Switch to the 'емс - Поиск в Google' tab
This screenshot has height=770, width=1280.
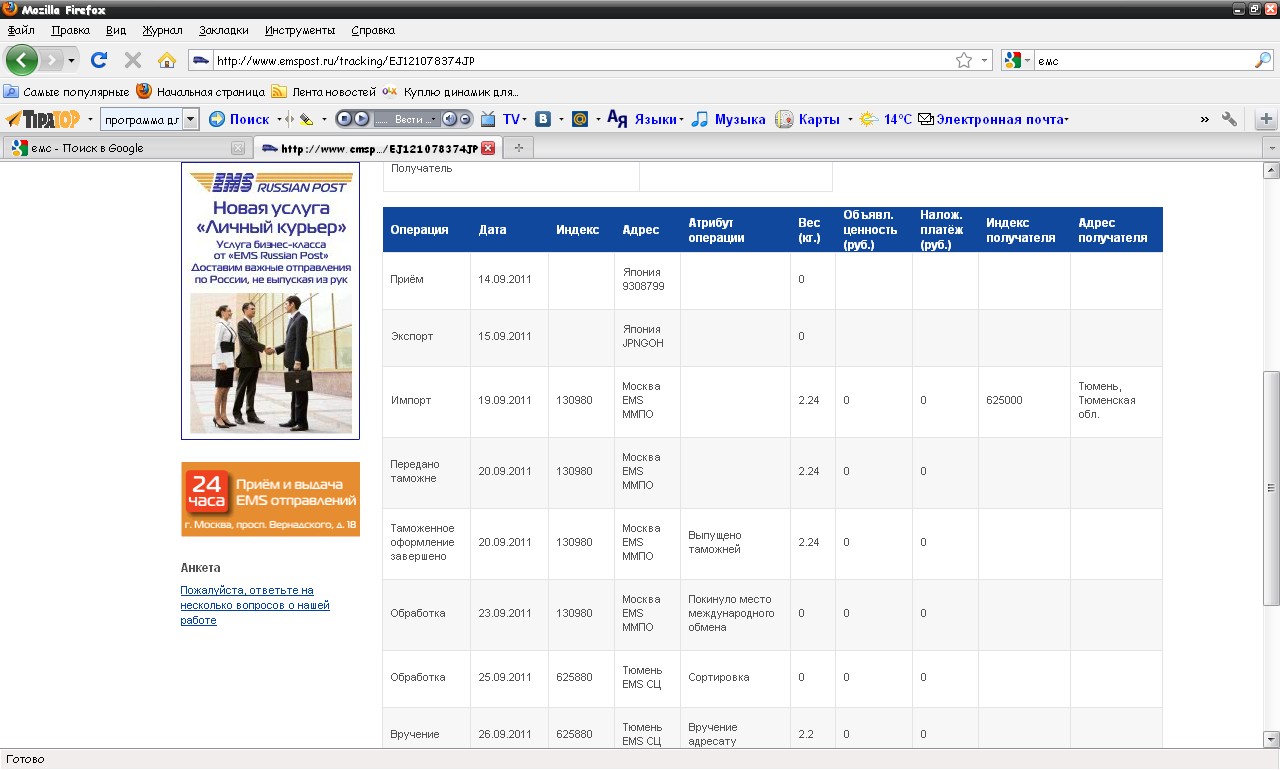(120, 148)
